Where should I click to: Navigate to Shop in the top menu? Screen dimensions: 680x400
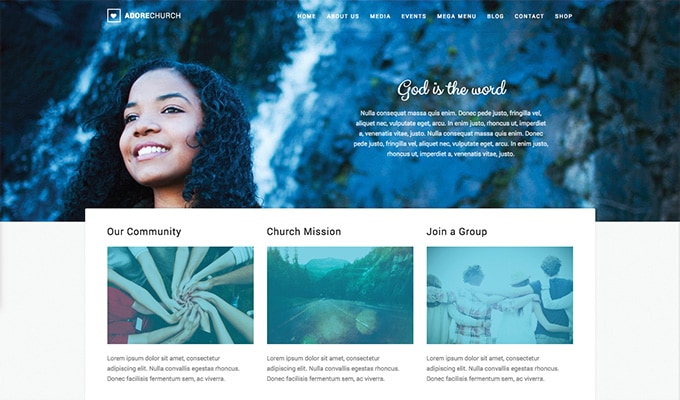(x=564, y=16)
